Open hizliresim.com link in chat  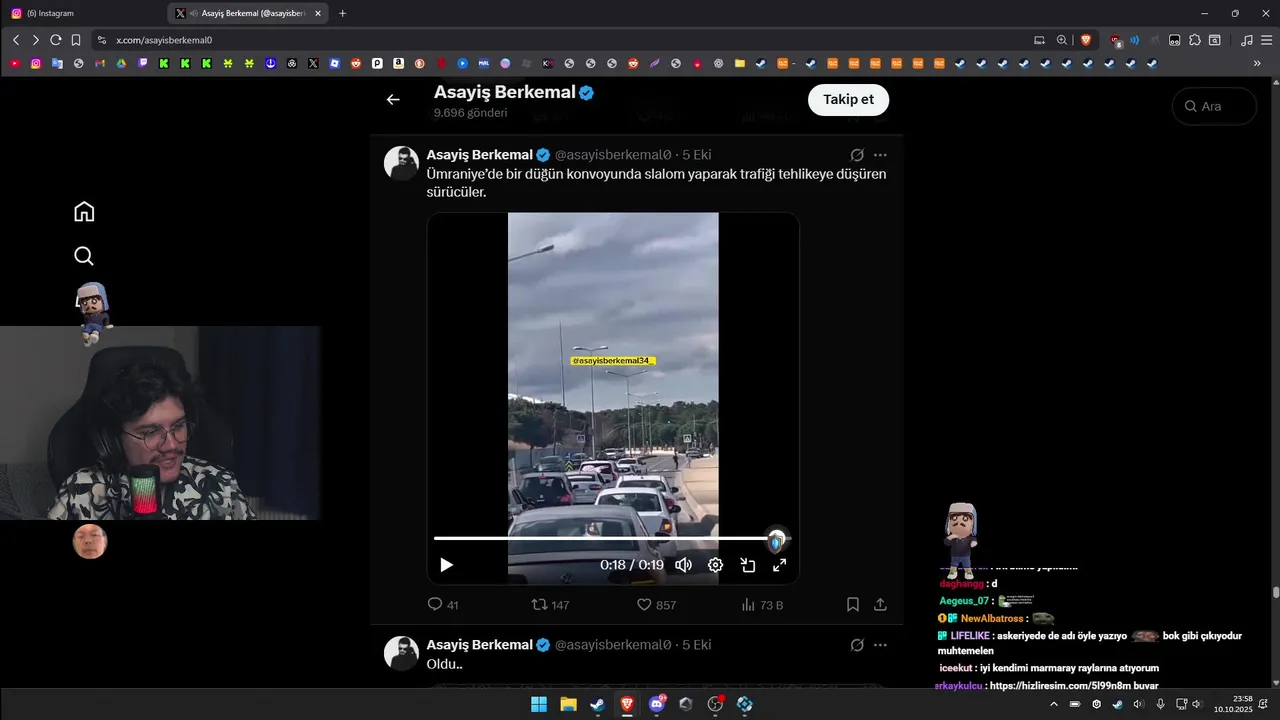click(x=1058, y=686)
